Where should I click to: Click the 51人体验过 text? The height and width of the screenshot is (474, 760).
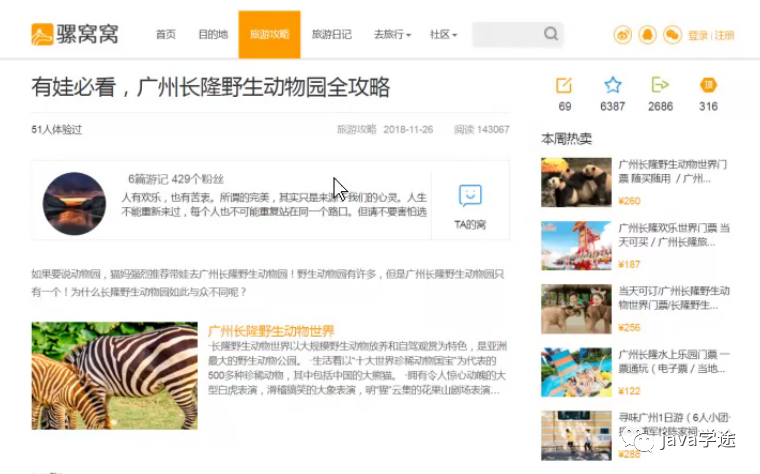pos(57,129)
